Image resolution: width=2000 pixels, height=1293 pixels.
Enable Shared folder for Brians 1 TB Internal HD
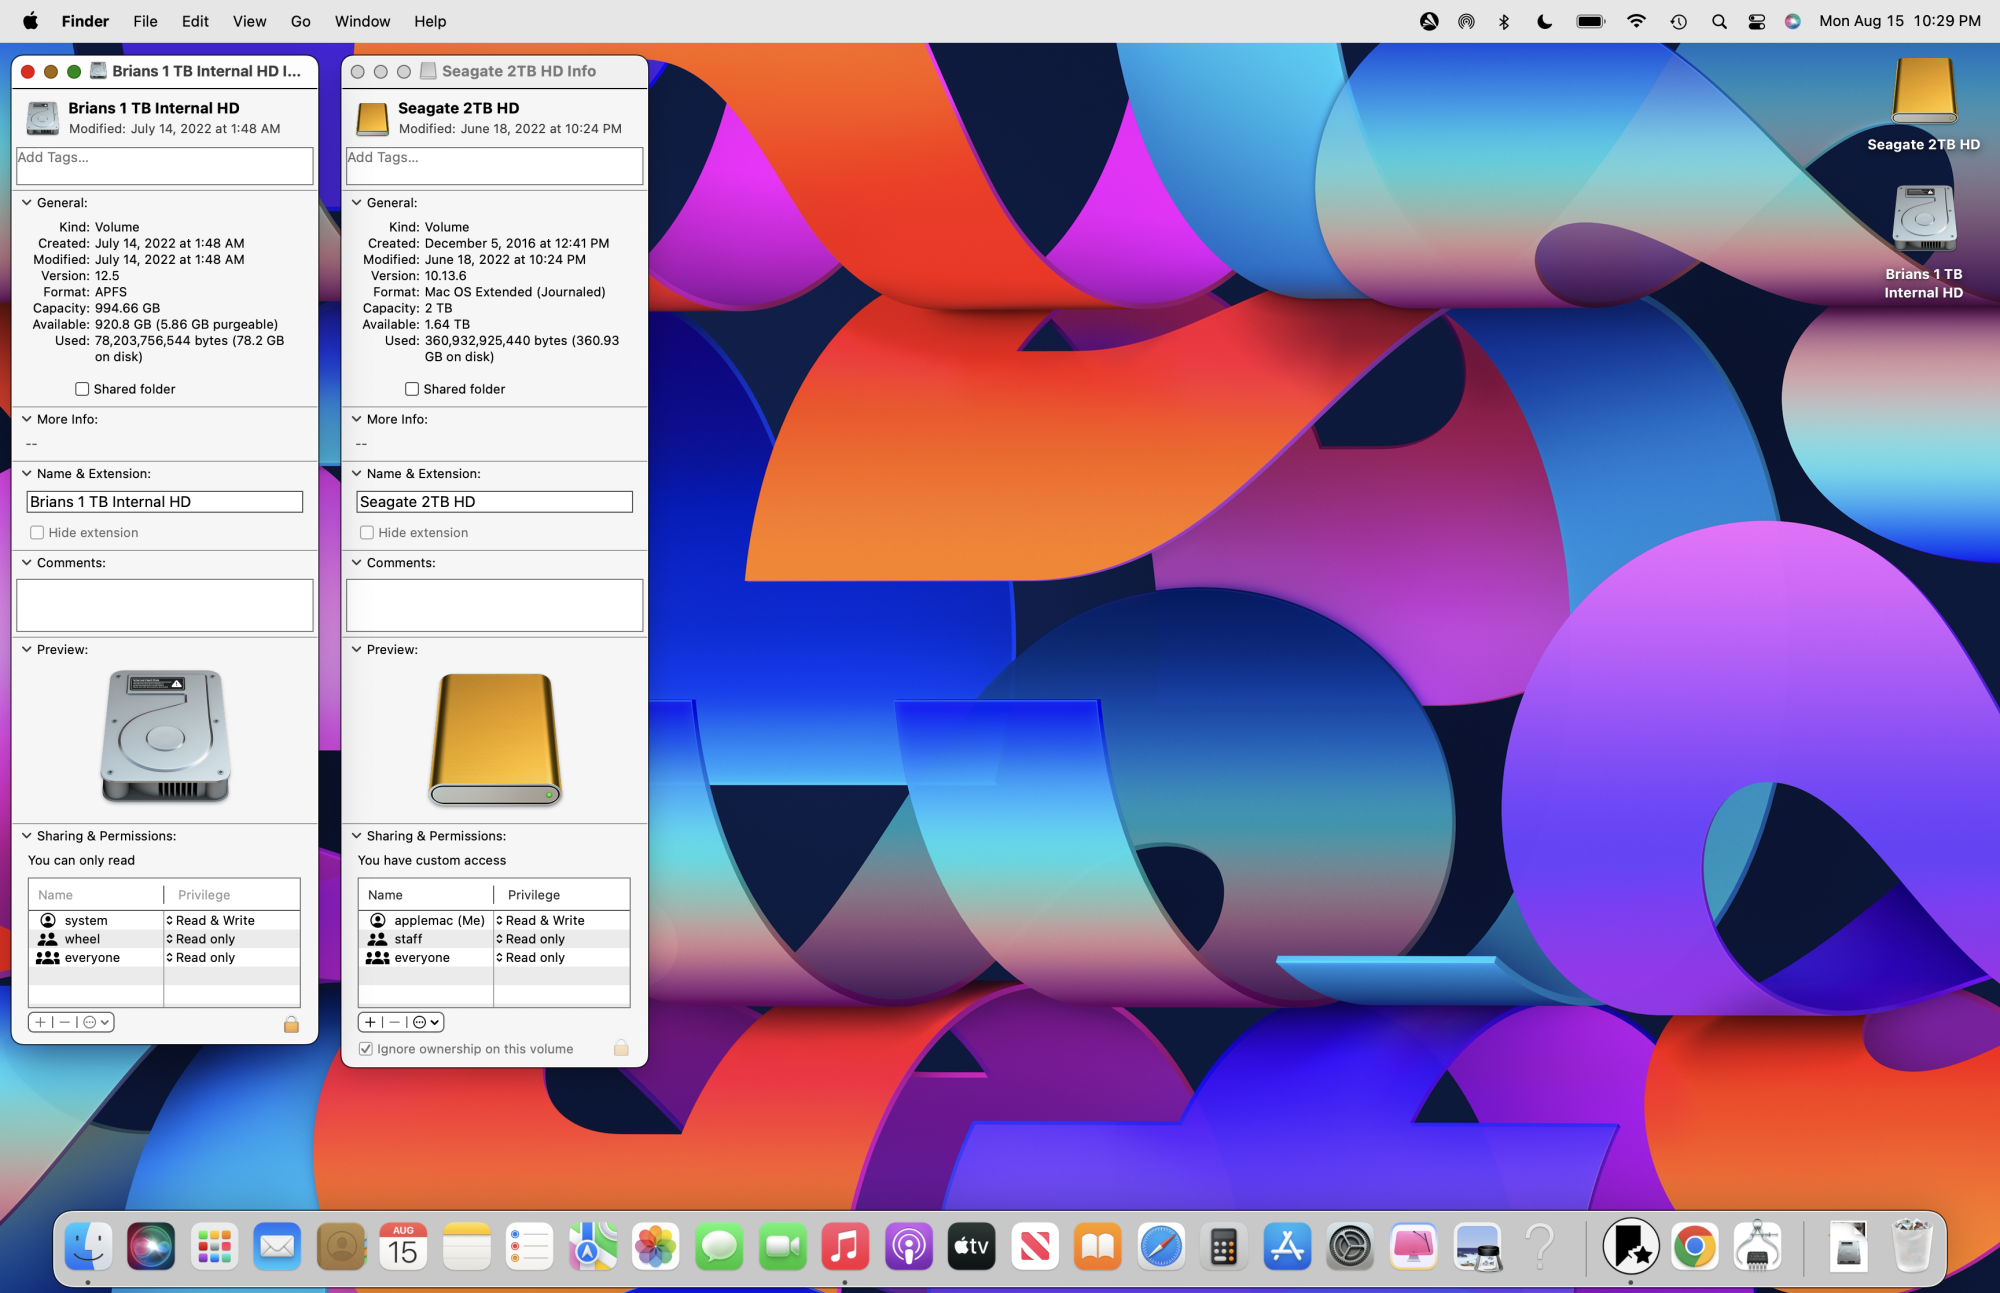(x=82, y=389)
